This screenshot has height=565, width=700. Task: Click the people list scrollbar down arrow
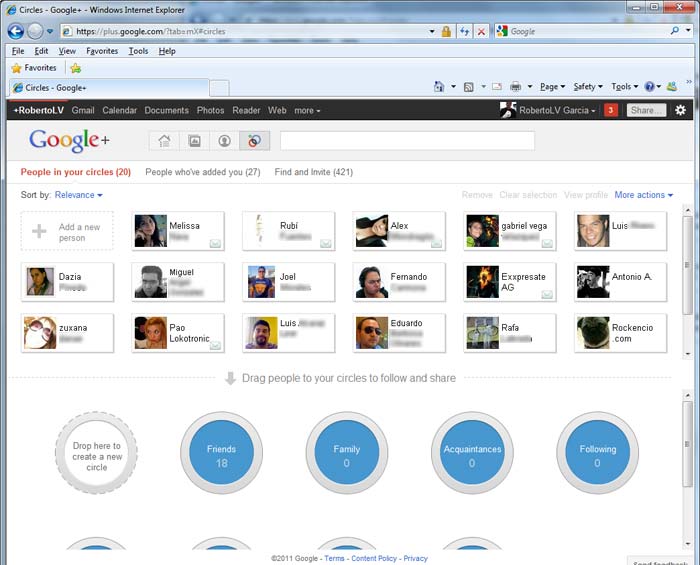[688, 353]
